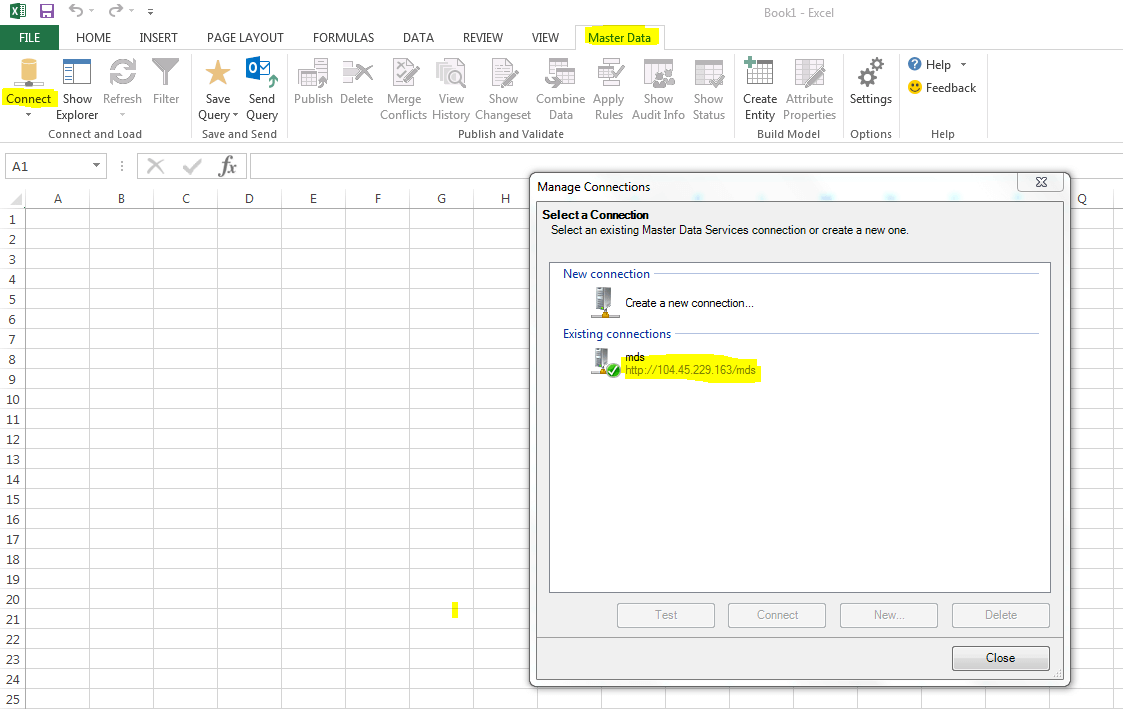Viewport: 1123px width, 709px height.
Task: Open the Undo history dropdown arrow
Action: pyautogui.click(x=92, y=11)
